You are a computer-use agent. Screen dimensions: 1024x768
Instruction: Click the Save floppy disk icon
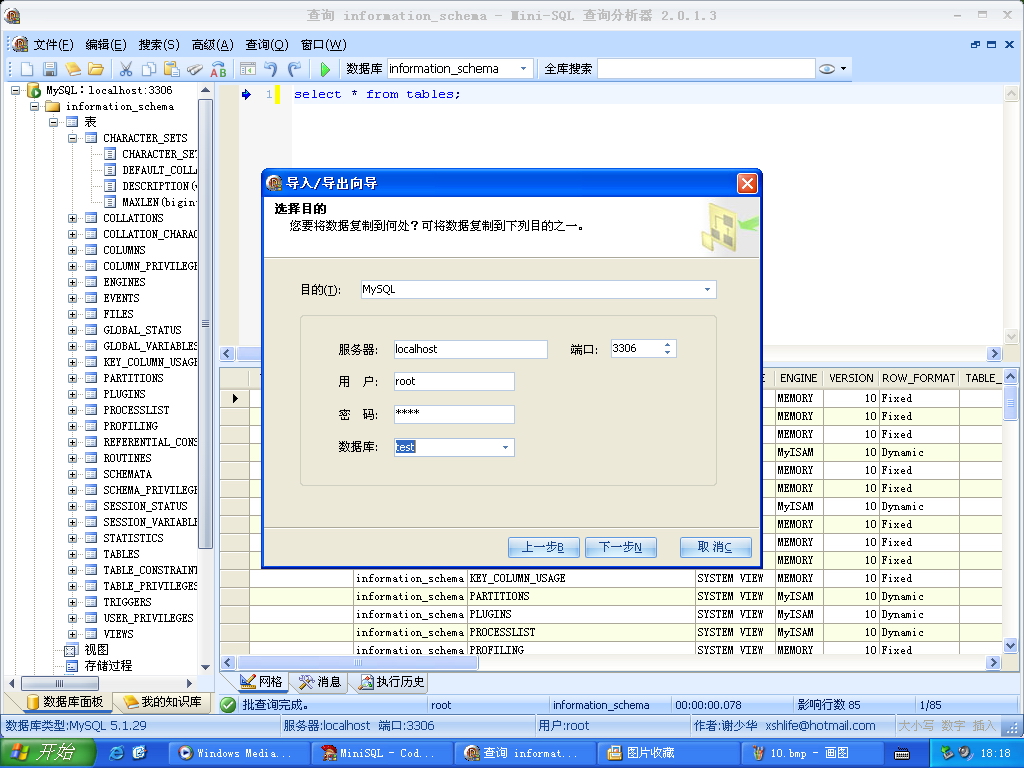coord(50,69)
